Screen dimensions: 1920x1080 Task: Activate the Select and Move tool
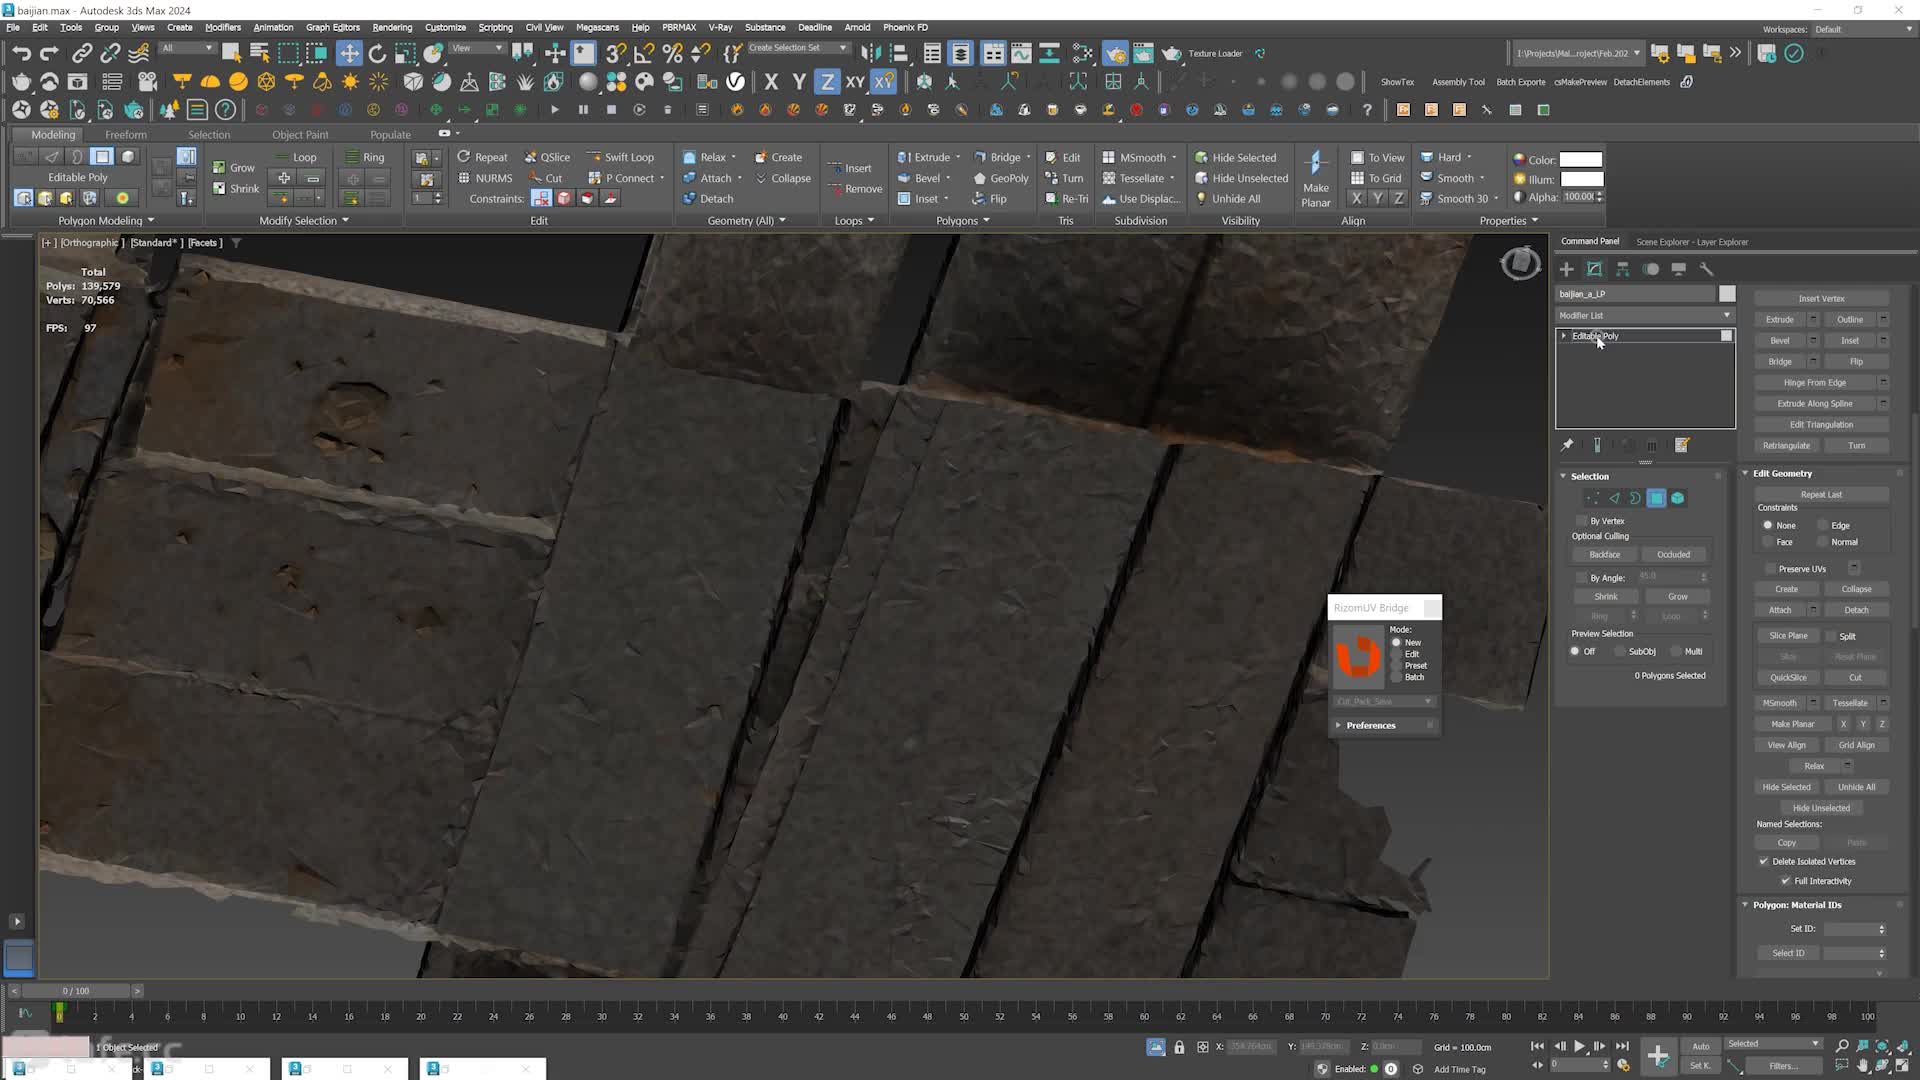point(348,53)
